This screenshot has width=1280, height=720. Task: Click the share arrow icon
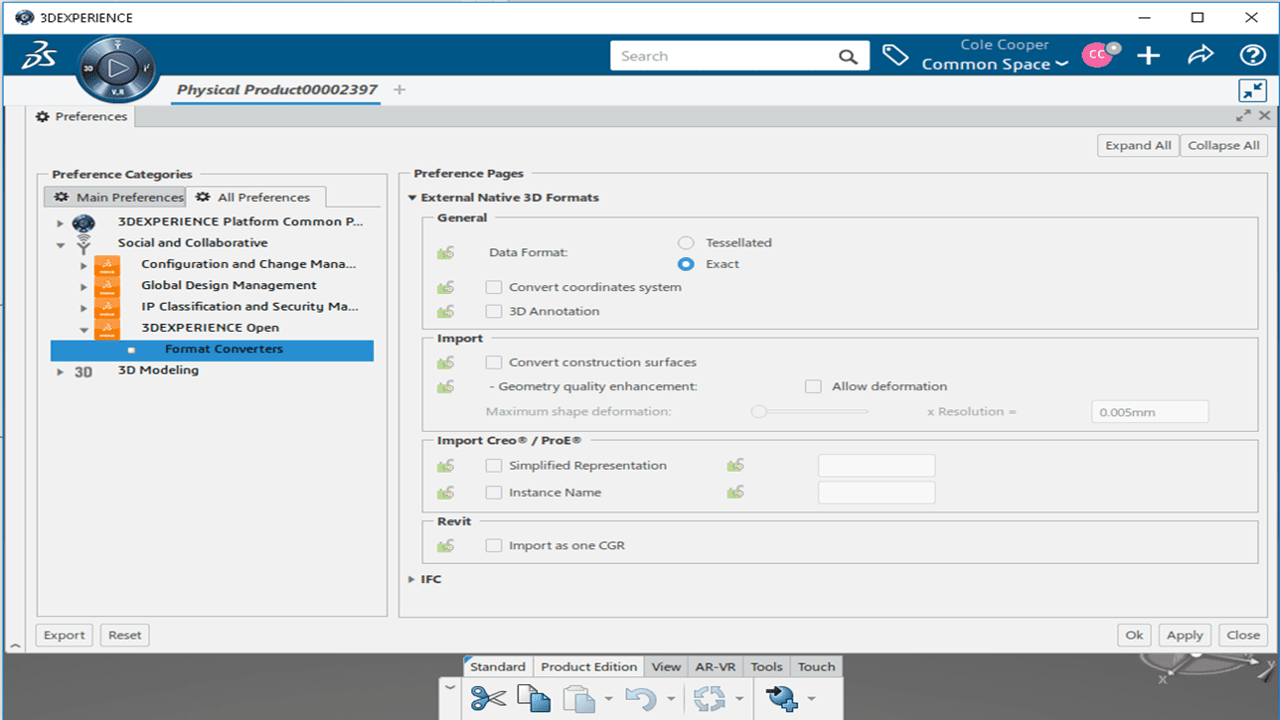pos(1200,56)
